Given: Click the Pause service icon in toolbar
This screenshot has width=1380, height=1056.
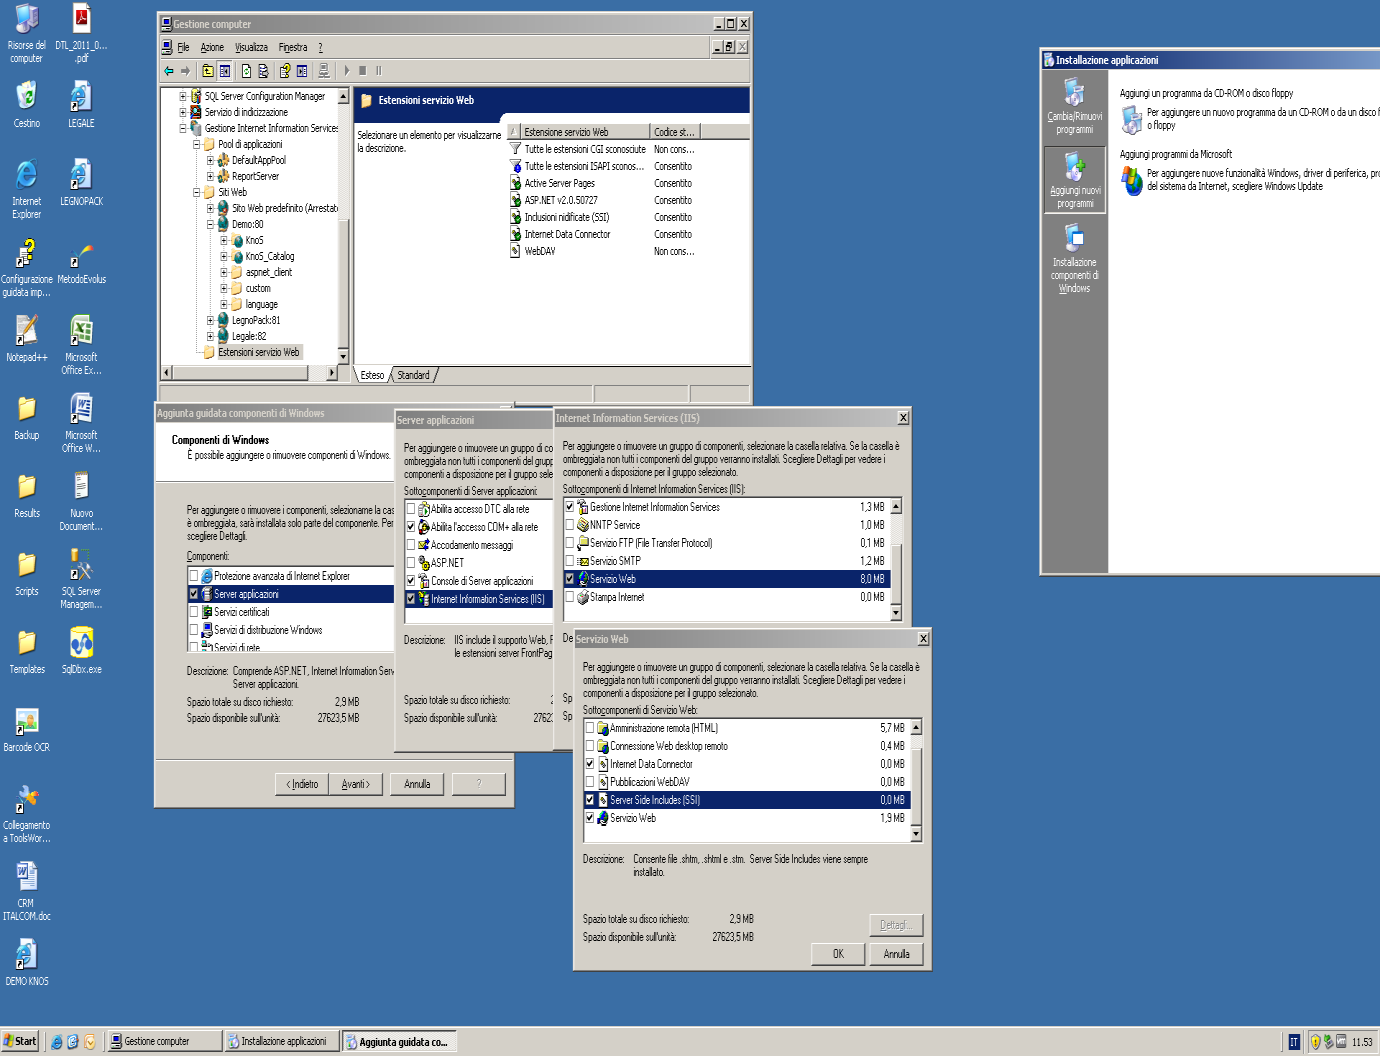Looking at the screenshot, I should [x=378, y=71].
